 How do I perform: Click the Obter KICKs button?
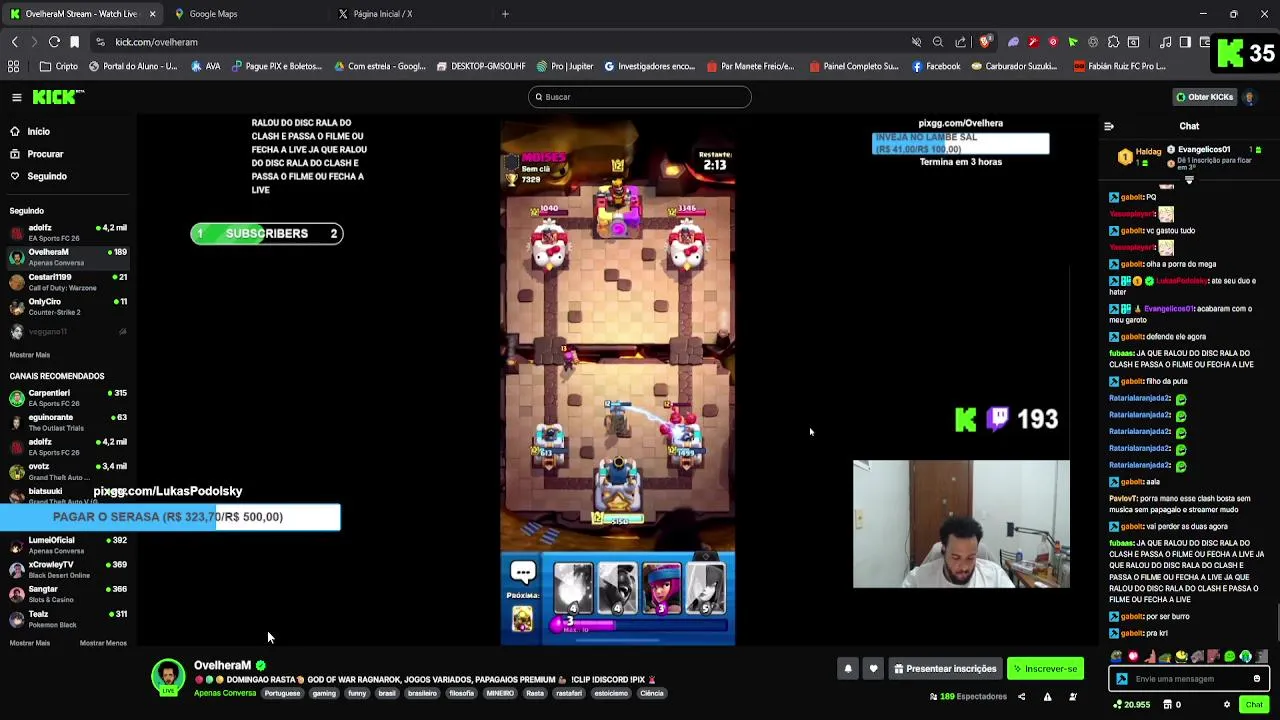[x=1205, y=97]
